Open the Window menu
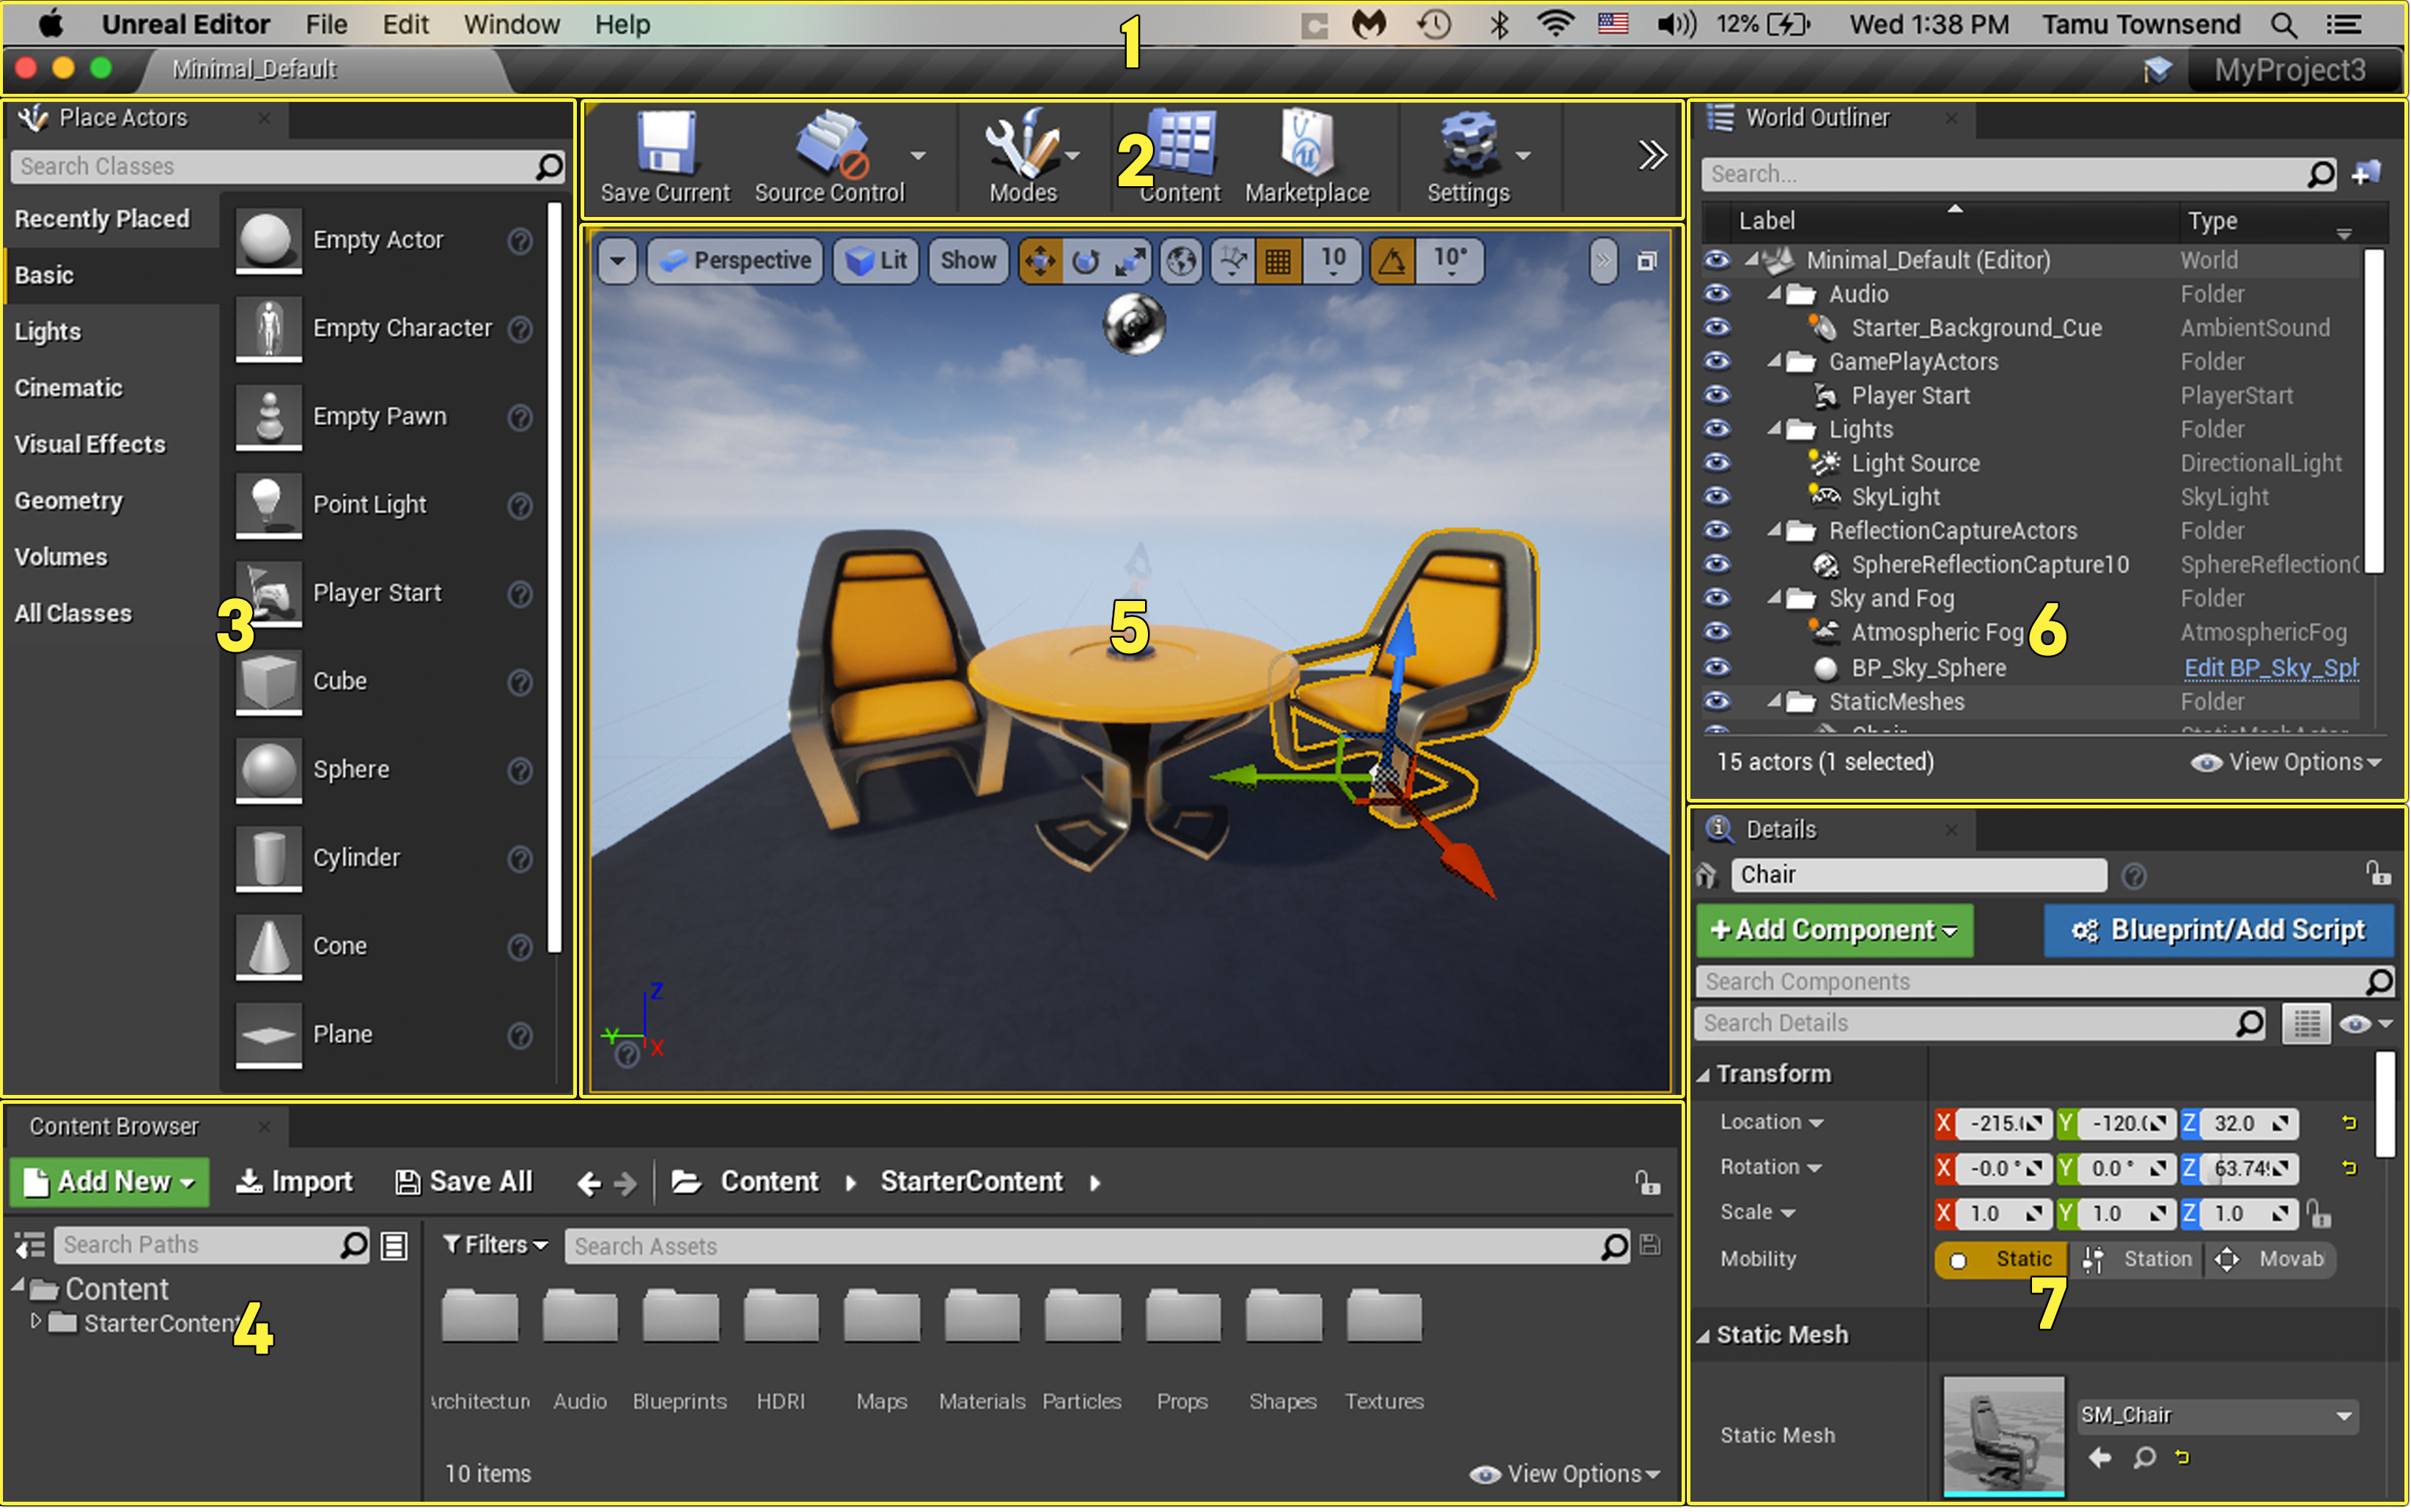Image resolution: width=2411 pixels, height=1512 pixels. (x=511, y=24)
